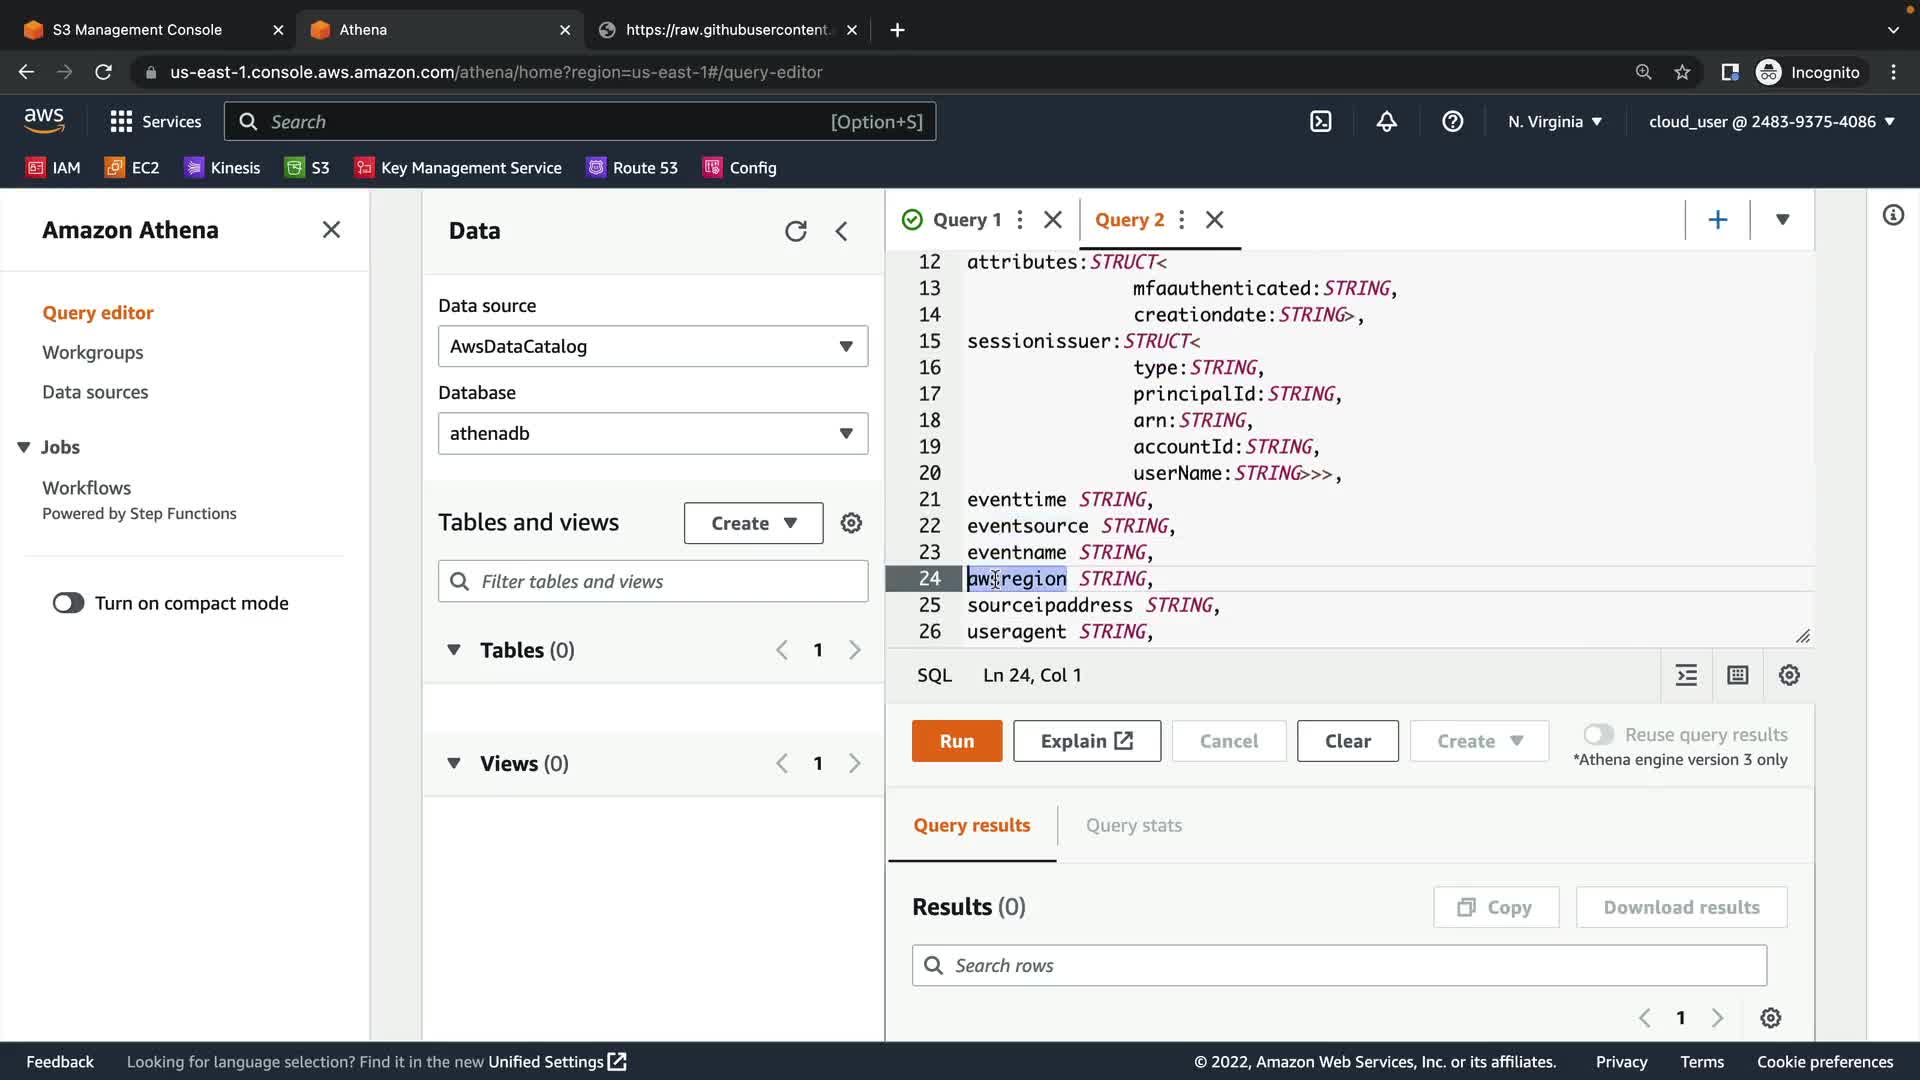This screenshot has width=1920, height=1080.
Task: Open the Data source dropdown AwsDataCatalog
Action: click(652, 346)
